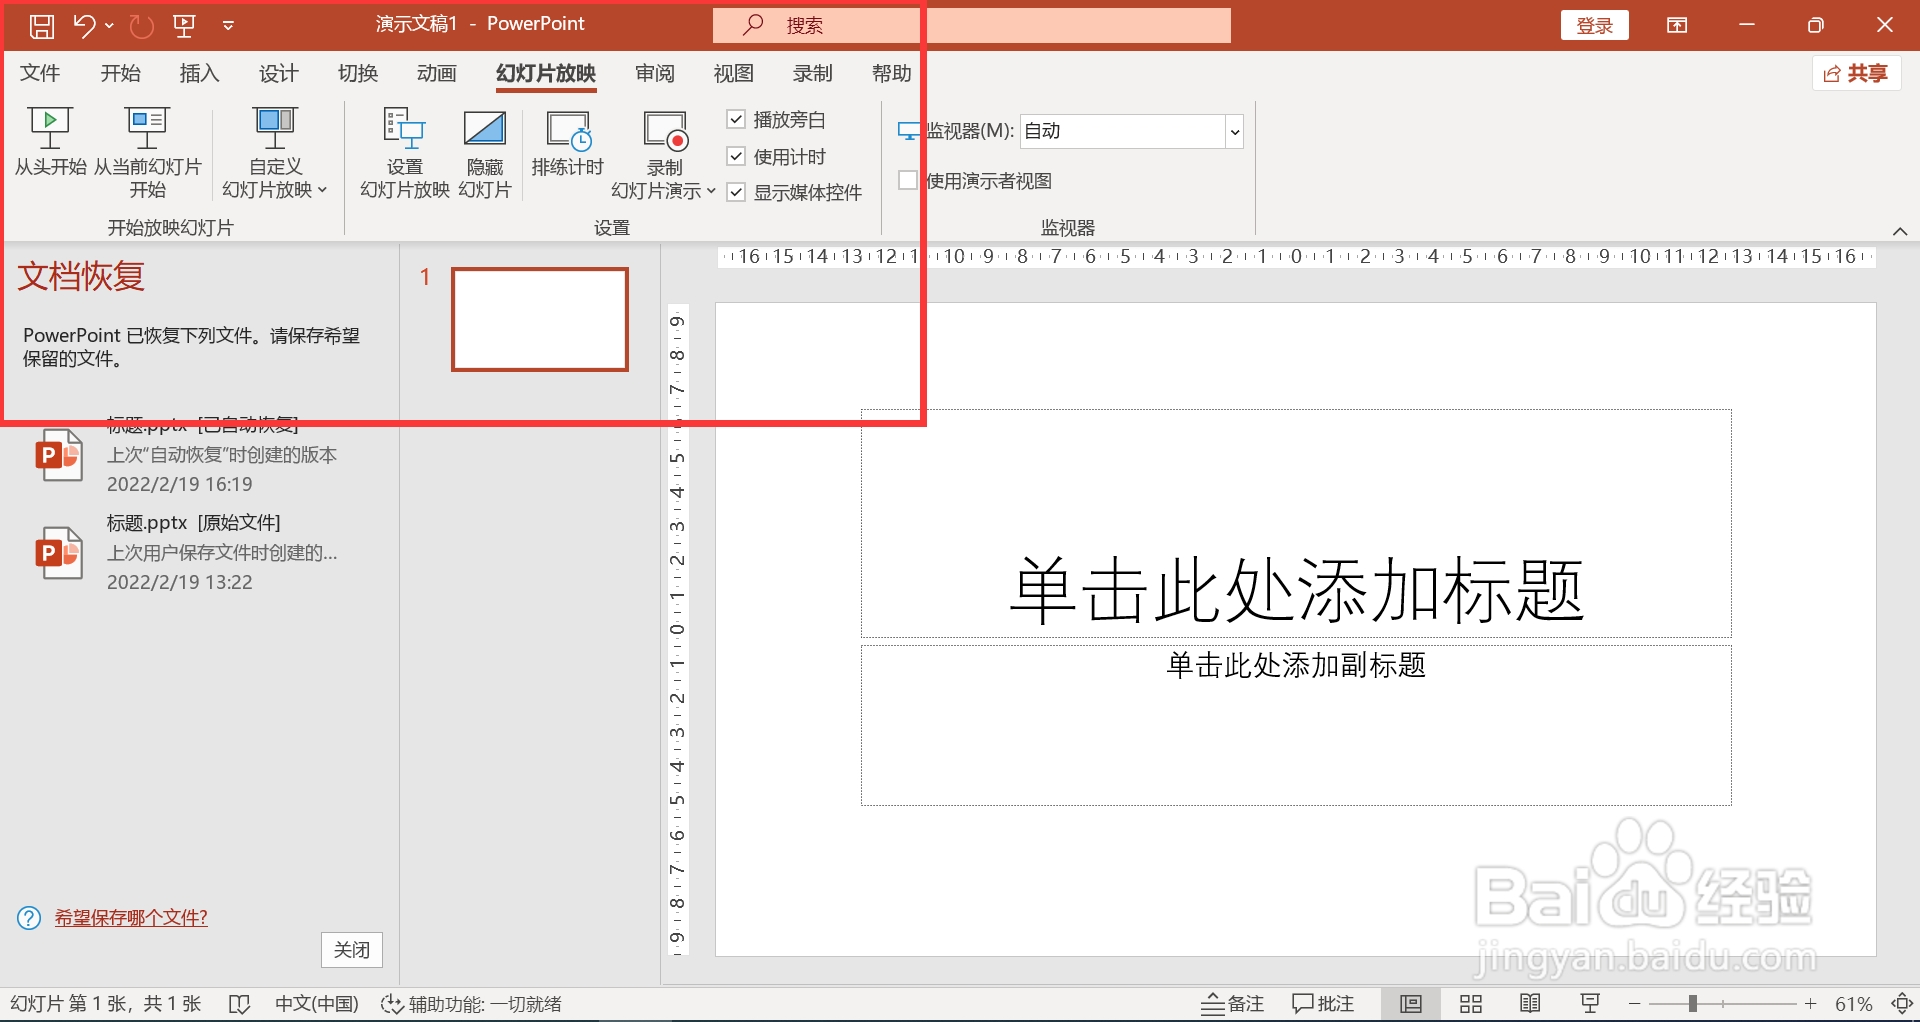
Task: Start slideshow with 从头开始
Action: coord(50,141)
